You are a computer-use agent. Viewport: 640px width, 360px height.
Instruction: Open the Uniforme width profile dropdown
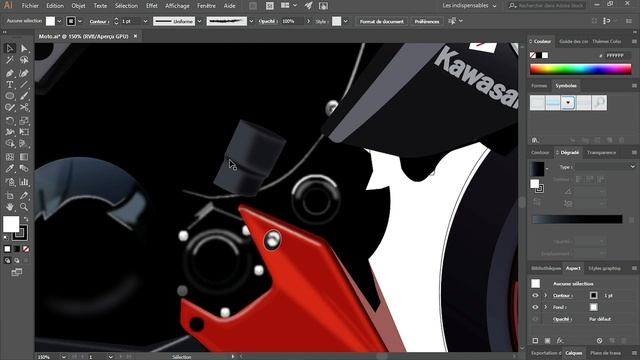click(x=200, y=21)
